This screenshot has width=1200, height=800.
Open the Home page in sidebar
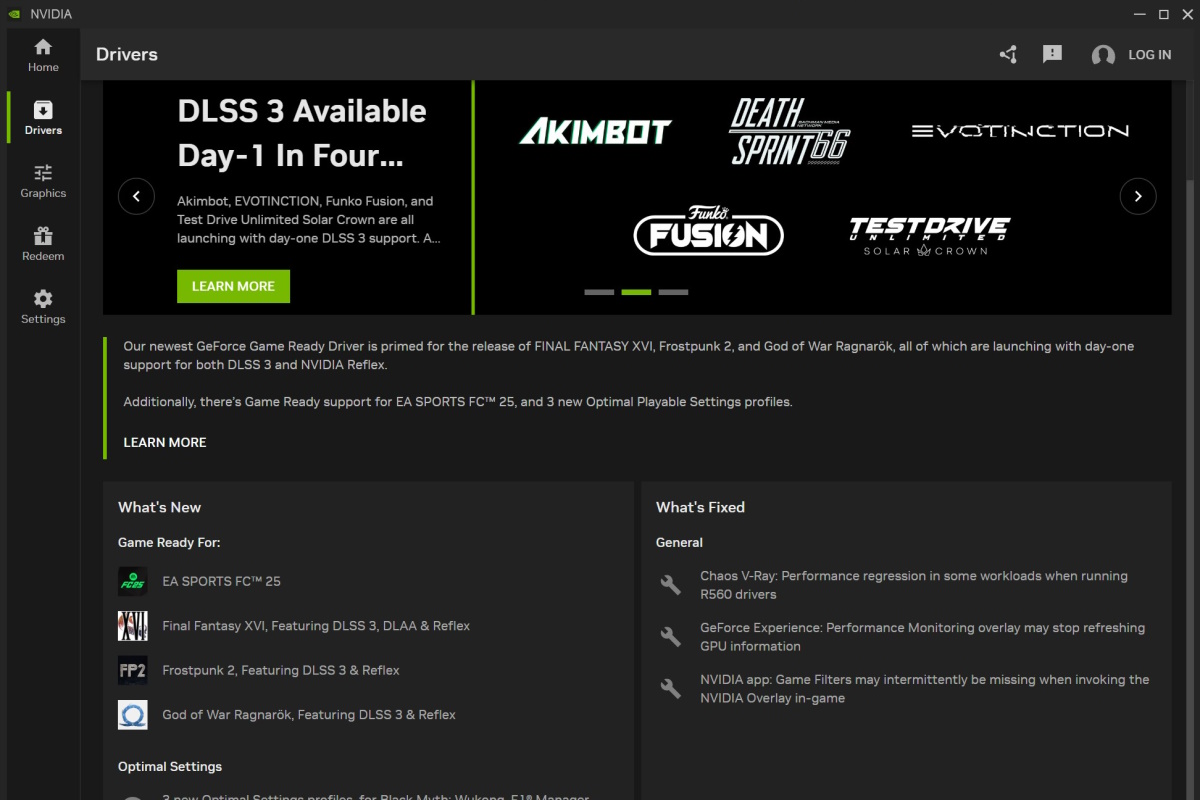point(43,55)
